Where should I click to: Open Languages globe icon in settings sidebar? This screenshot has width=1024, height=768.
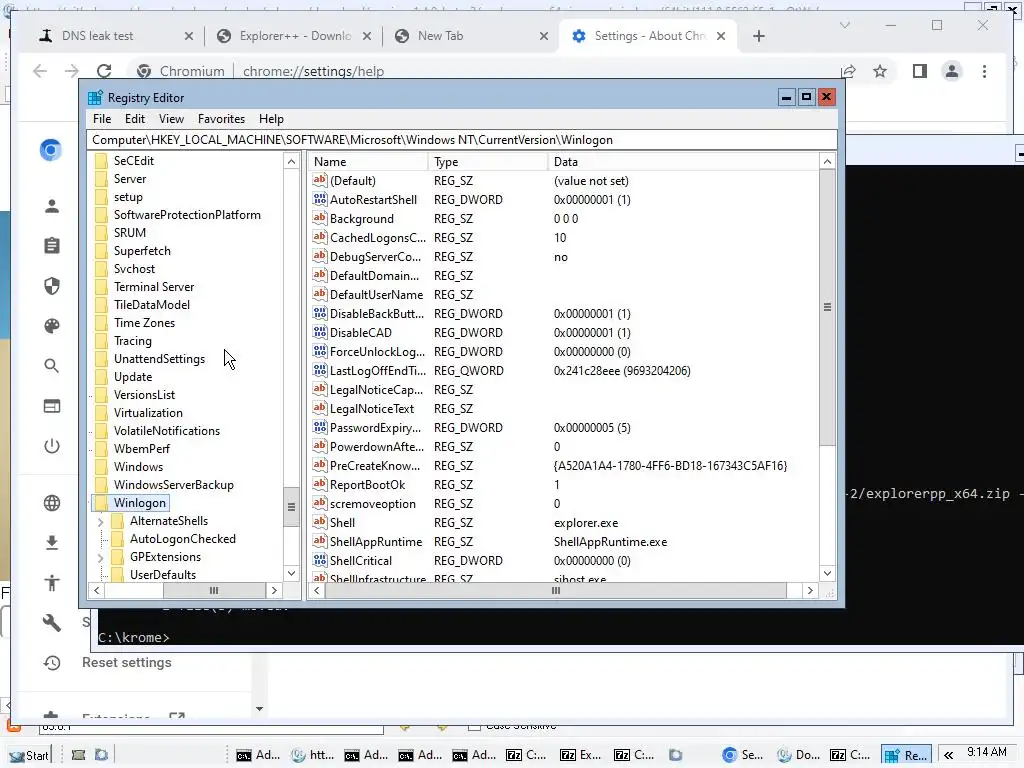coord(52,503)
